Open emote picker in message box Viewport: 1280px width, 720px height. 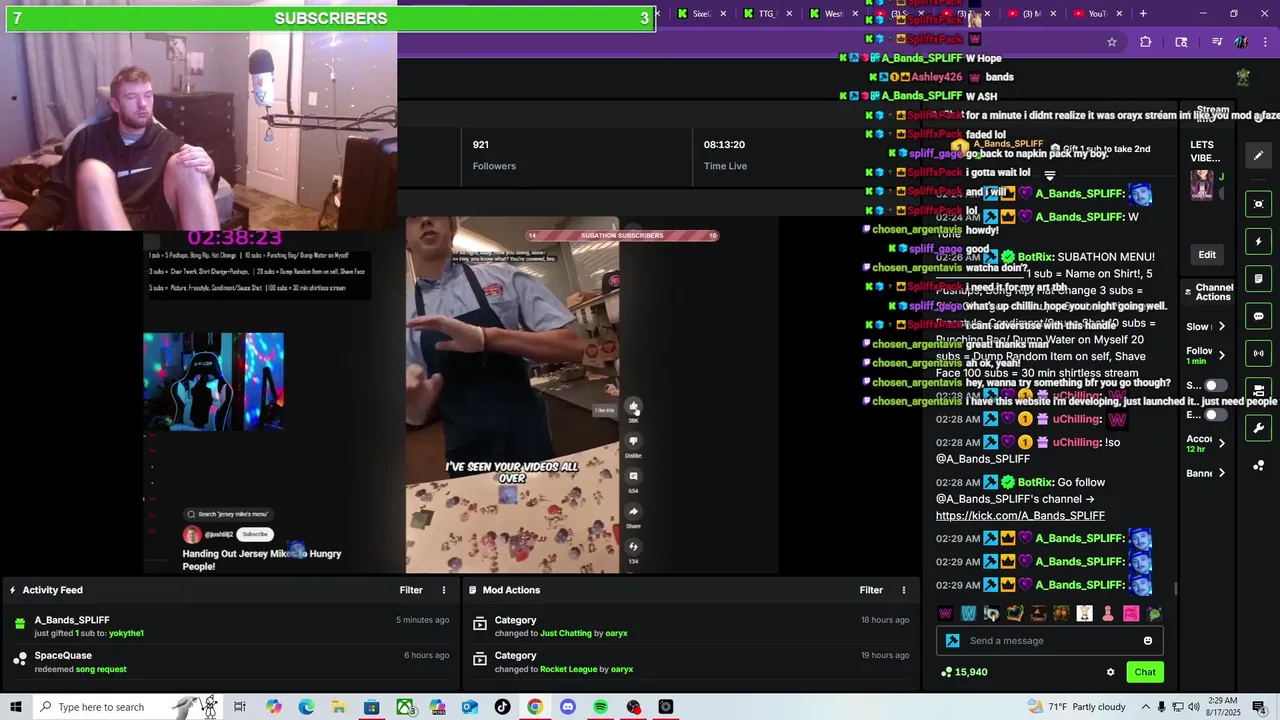click(x=1148, y=641)
